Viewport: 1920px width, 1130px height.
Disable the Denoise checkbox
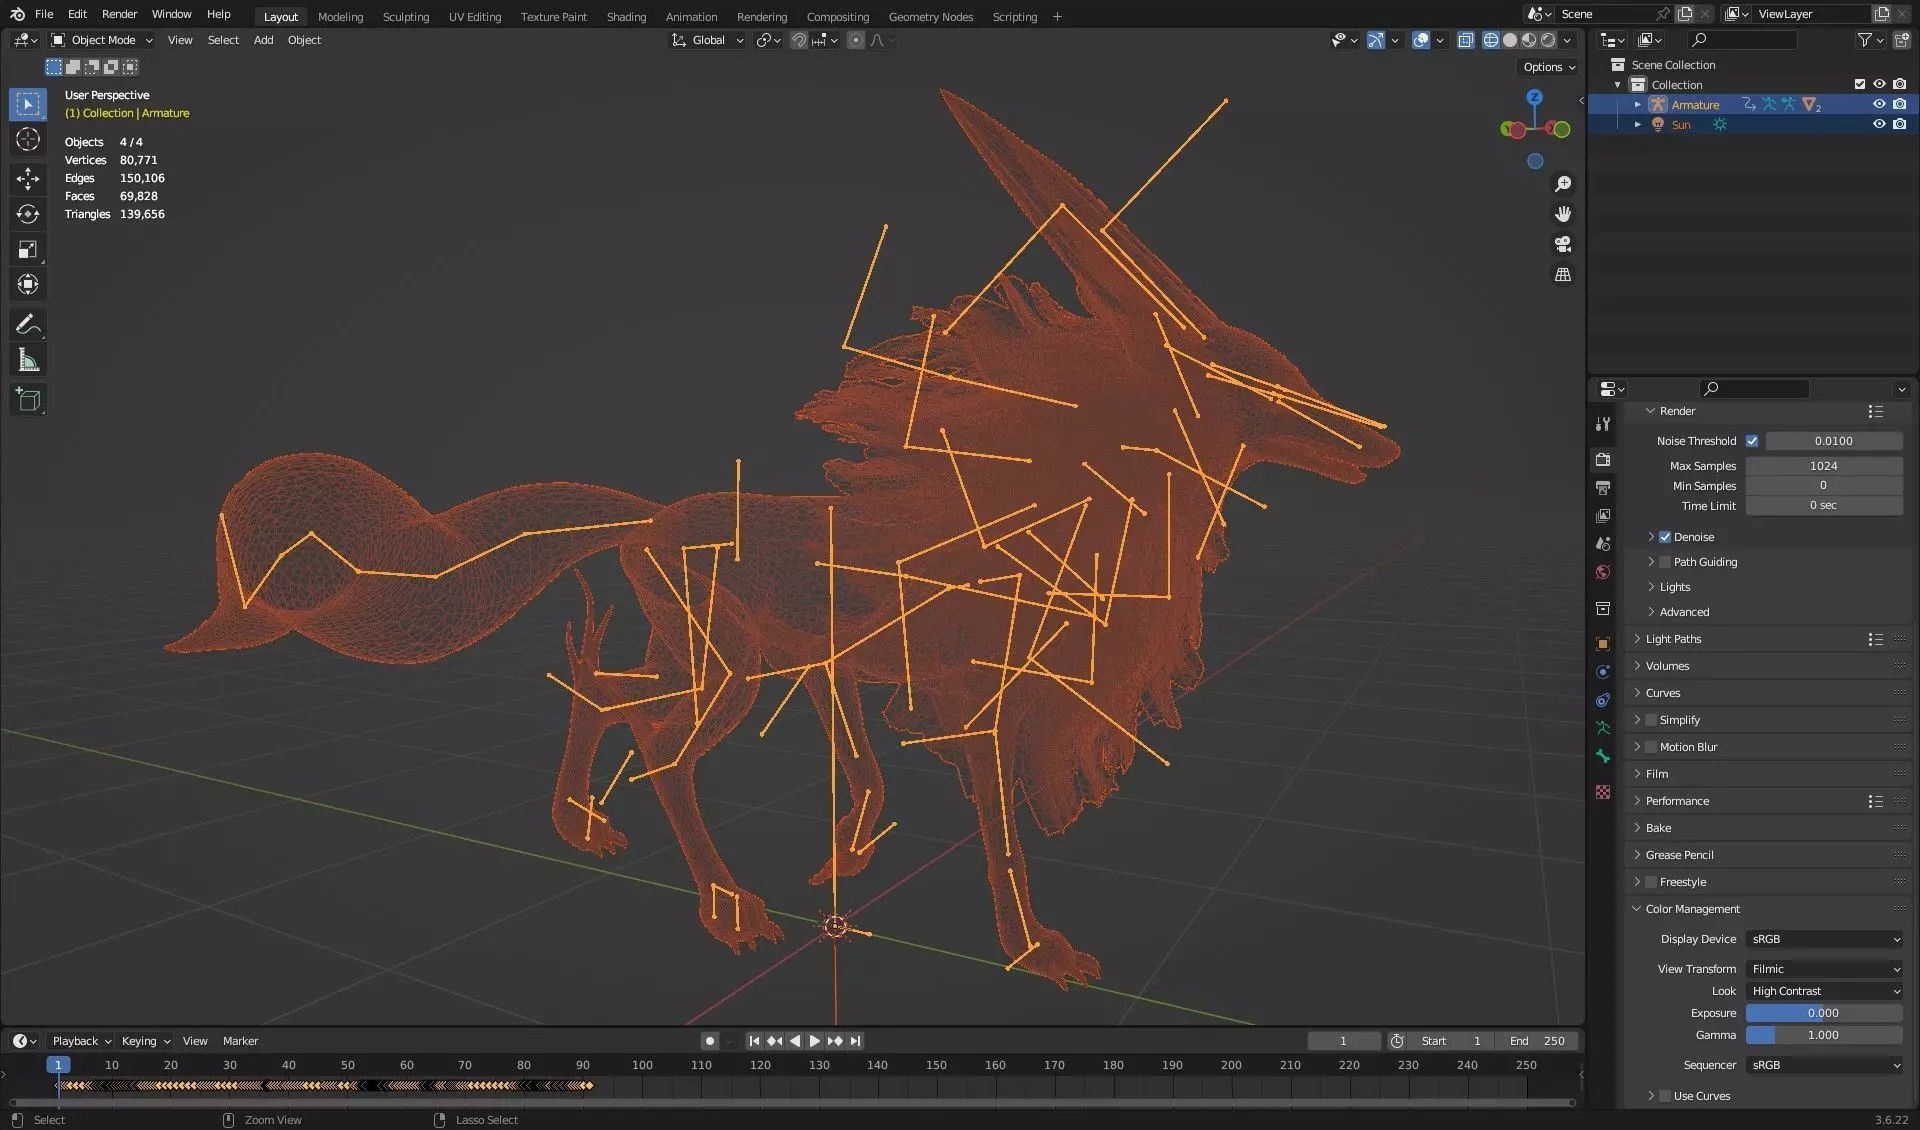[x=1665, y=537]
